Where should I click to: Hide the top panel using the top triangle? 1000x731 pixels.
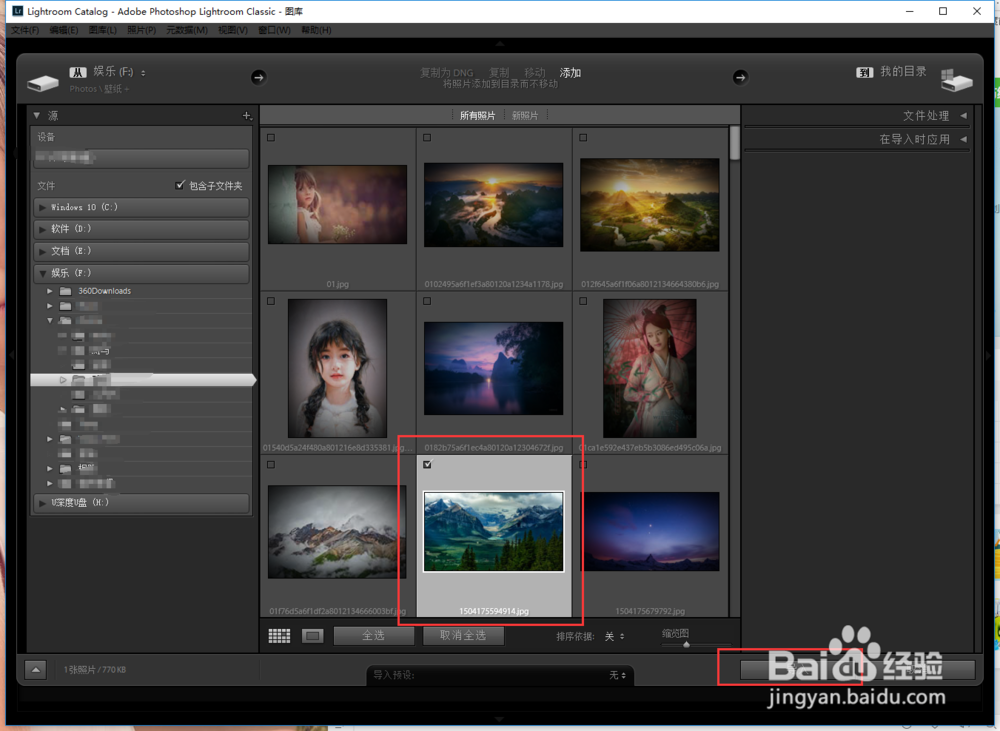pyautogui.click(x=500, y=44)
